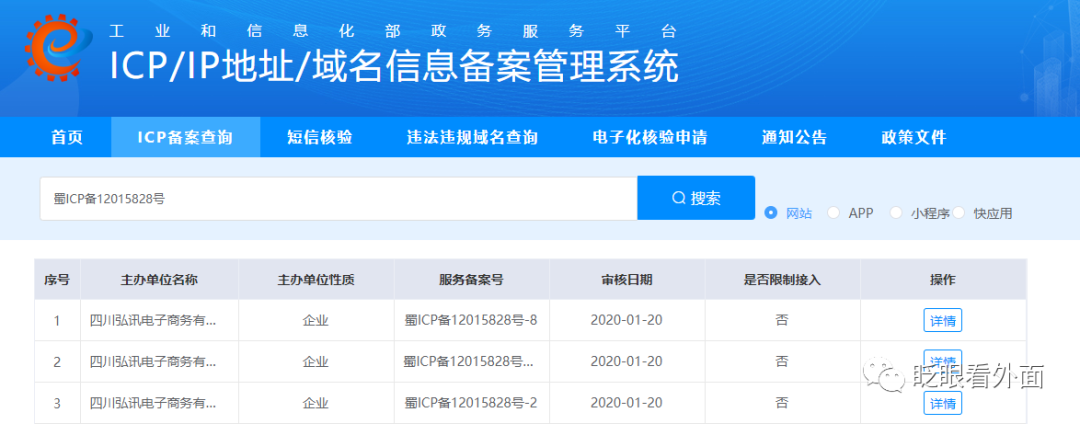The width and height of the screenshot is (1080, 424).
Task: Open the 通知公告 nav item
Action: click(794, 137)
